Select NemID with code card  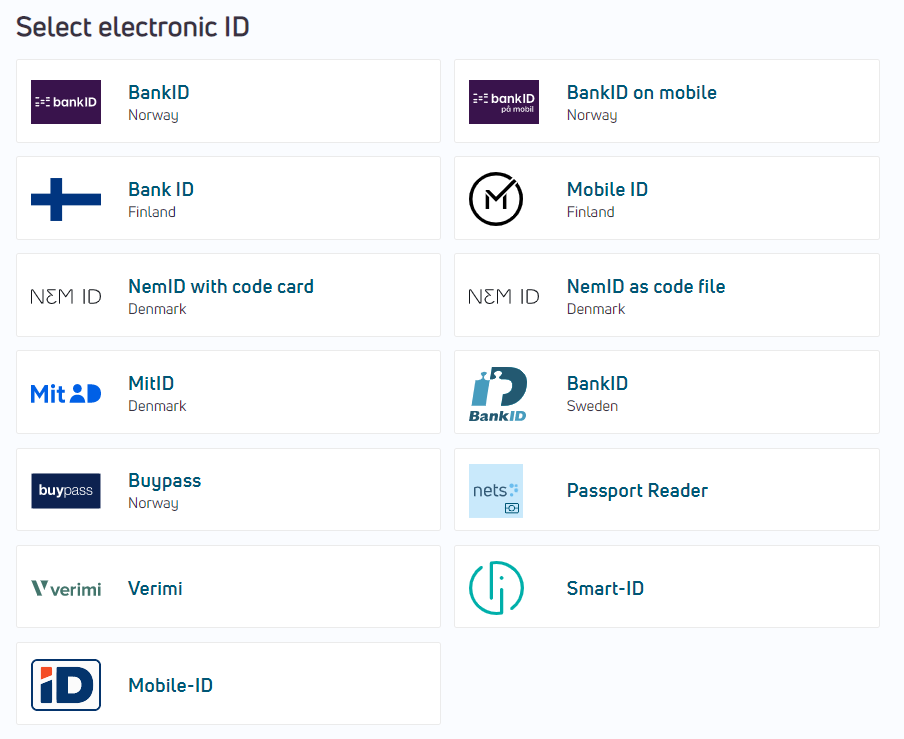228,295
